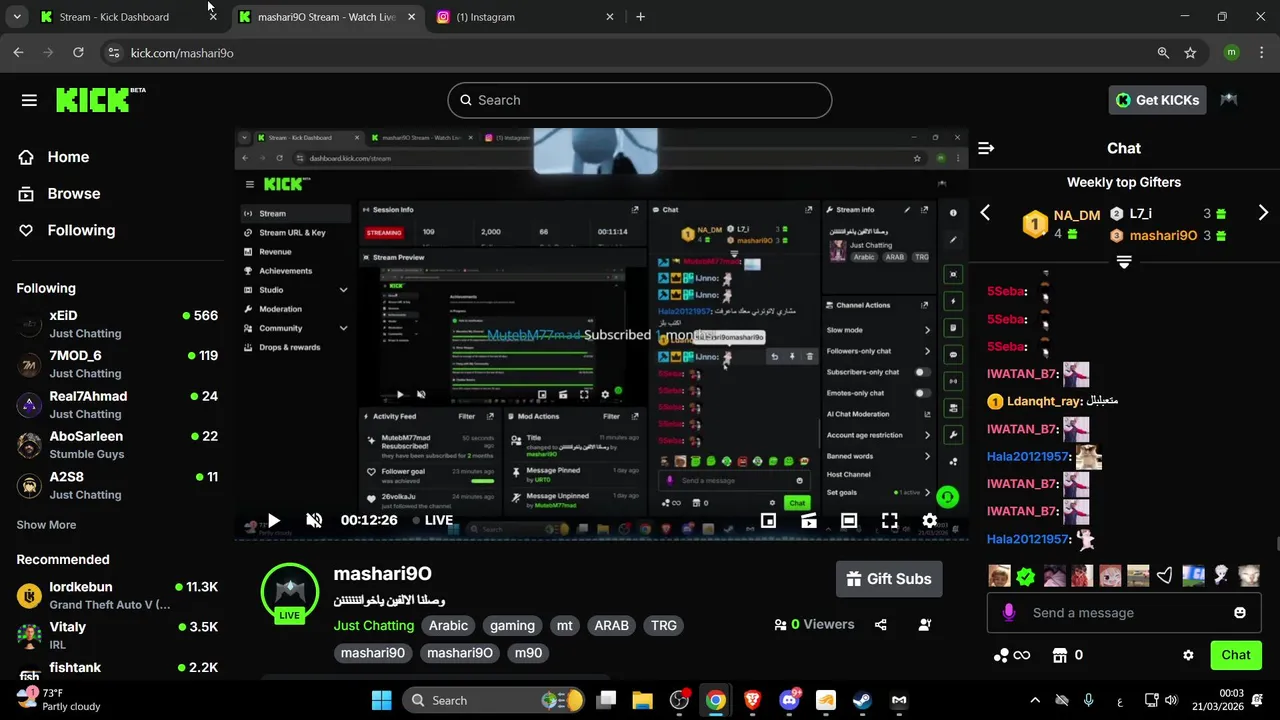Viewport: 1280px width, 720px height.
Task: Click the purple microphone in chat box
Action: coord(1008,612)
